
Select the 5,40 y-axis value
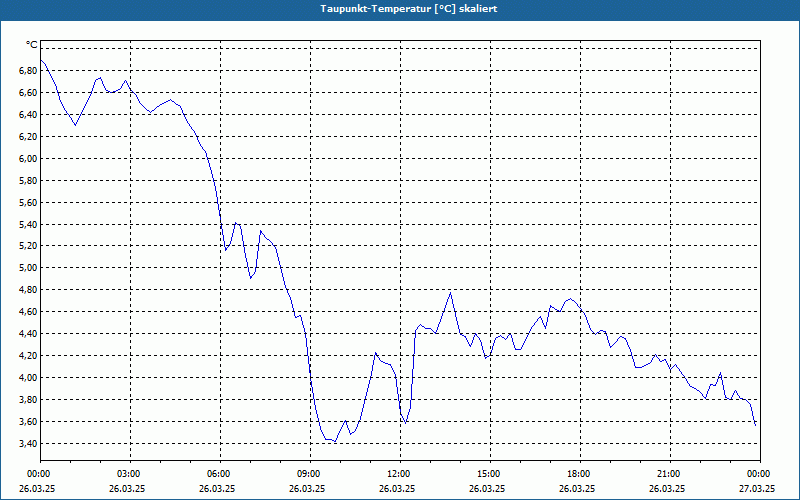click(28, 224)
